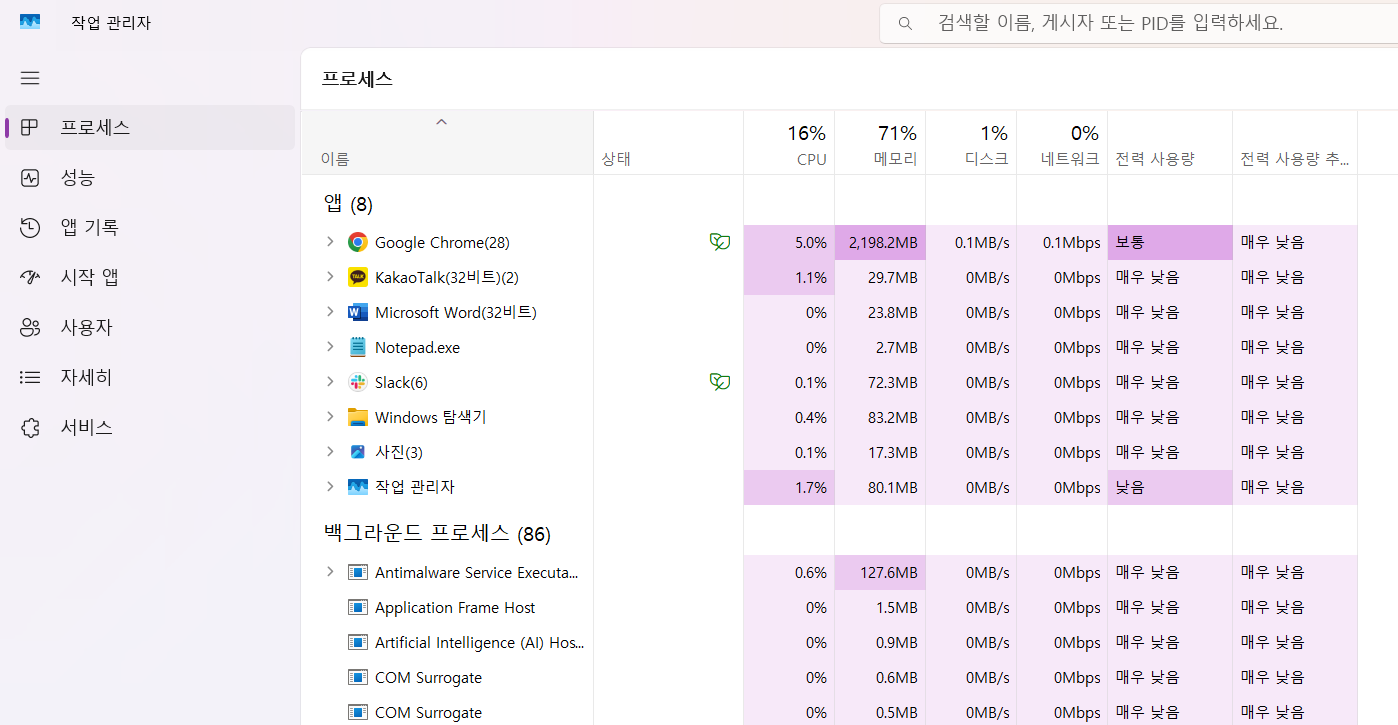Click the 성능 performance sidebar icon

tap(30, 178)
